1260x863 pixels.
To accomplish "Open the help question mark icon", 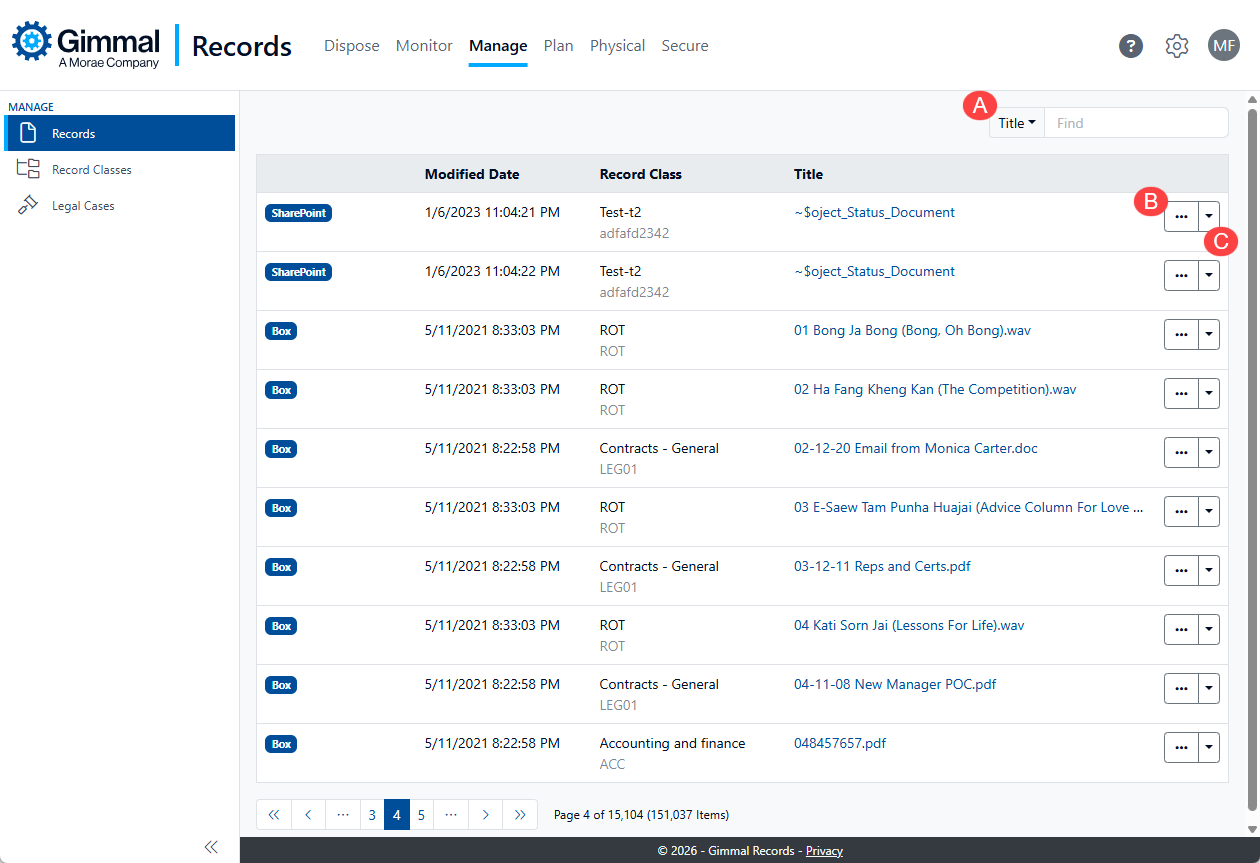I will click(1130, 46).
